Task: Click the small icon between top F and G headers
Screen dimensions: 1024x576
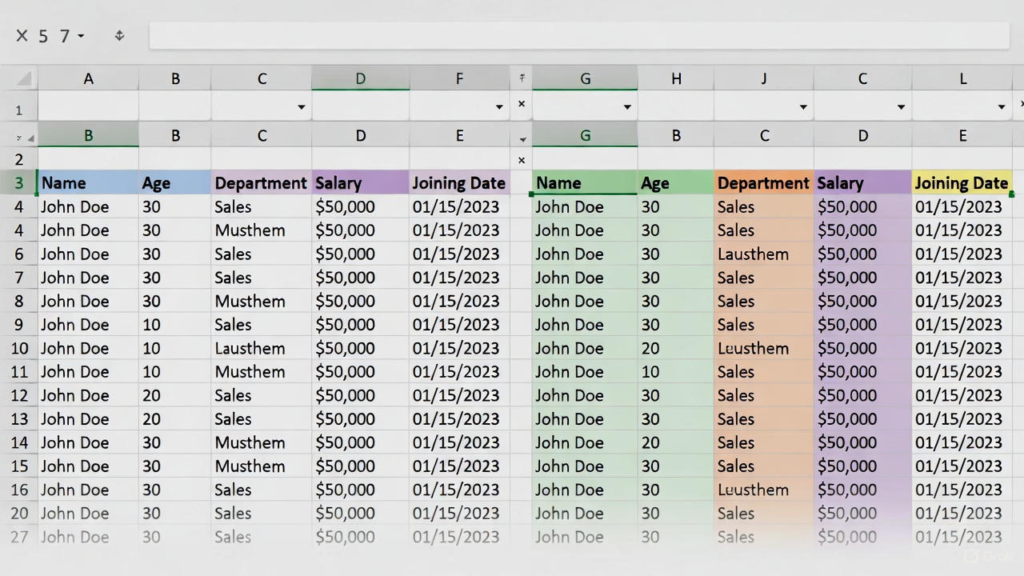Action: pyautogui.click(x=521, y=78)
